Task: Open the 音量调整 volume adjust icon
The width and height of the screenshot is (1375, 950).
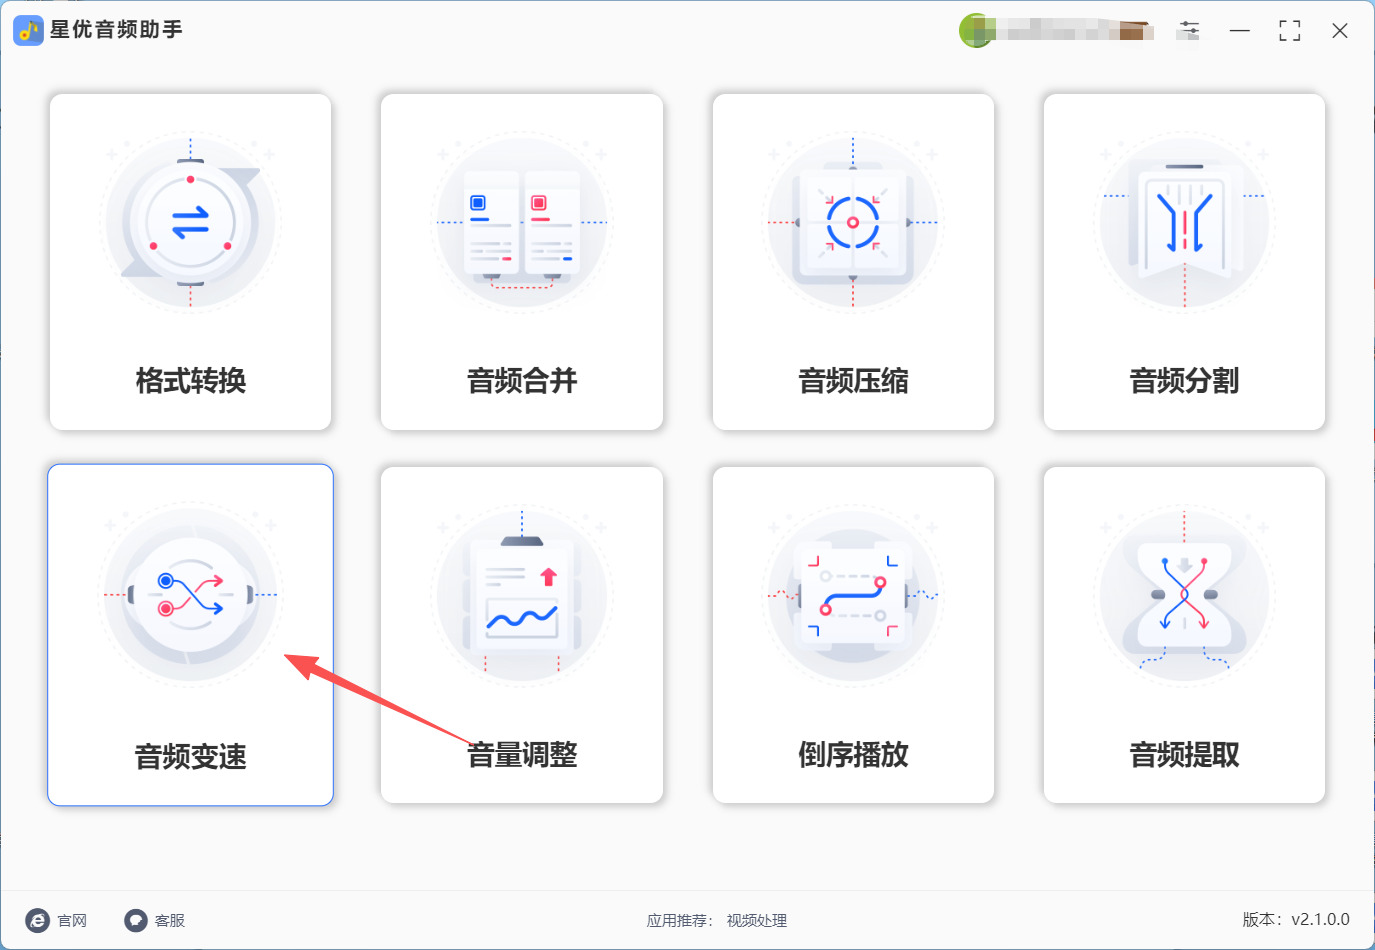Action: pyautogui.click(x=522, y=595)
